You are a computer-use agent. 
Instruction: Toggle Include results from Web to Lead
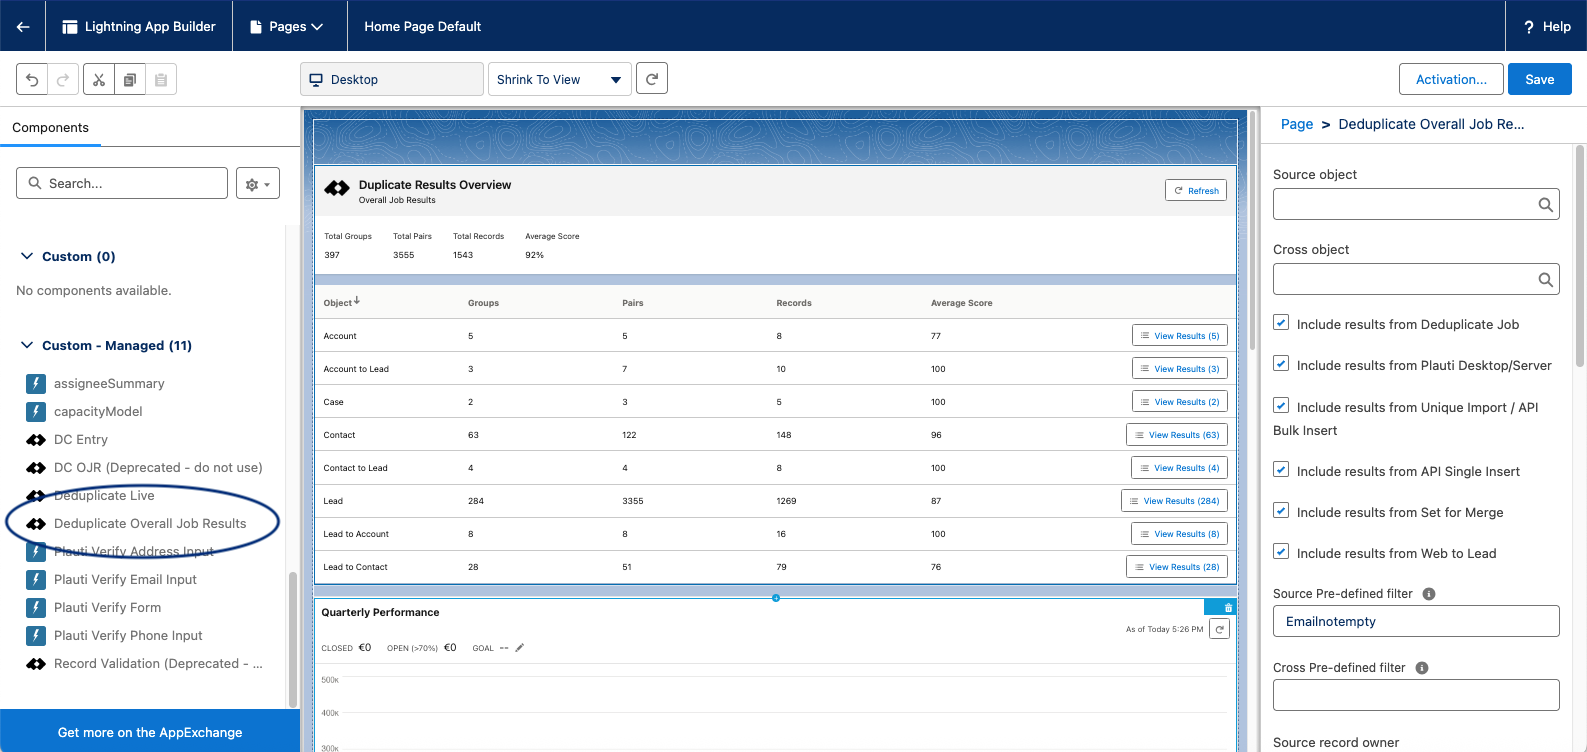1281,552
